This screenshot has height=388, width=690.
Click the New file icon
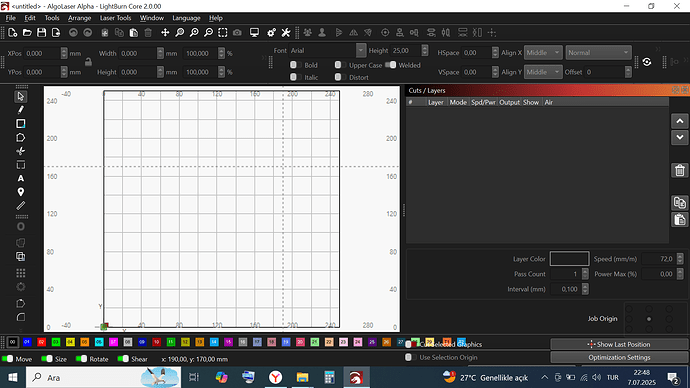coord(13,33)
